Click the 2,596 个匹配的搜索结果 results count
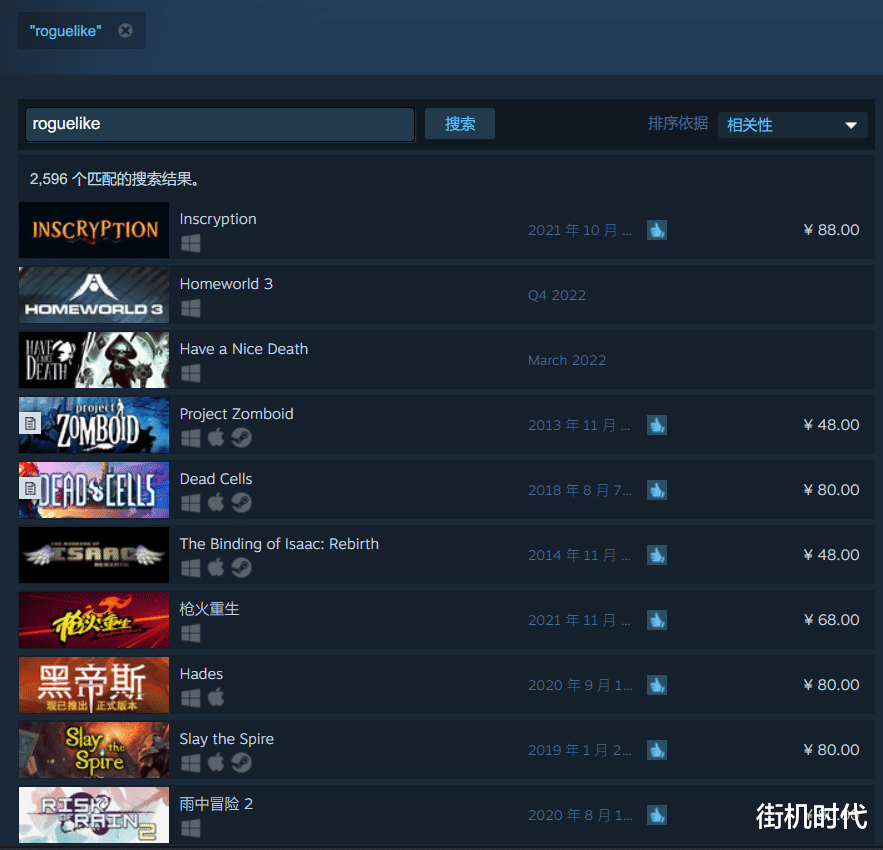The width and height of the screenshot is (883, 850). pos(114,179)
